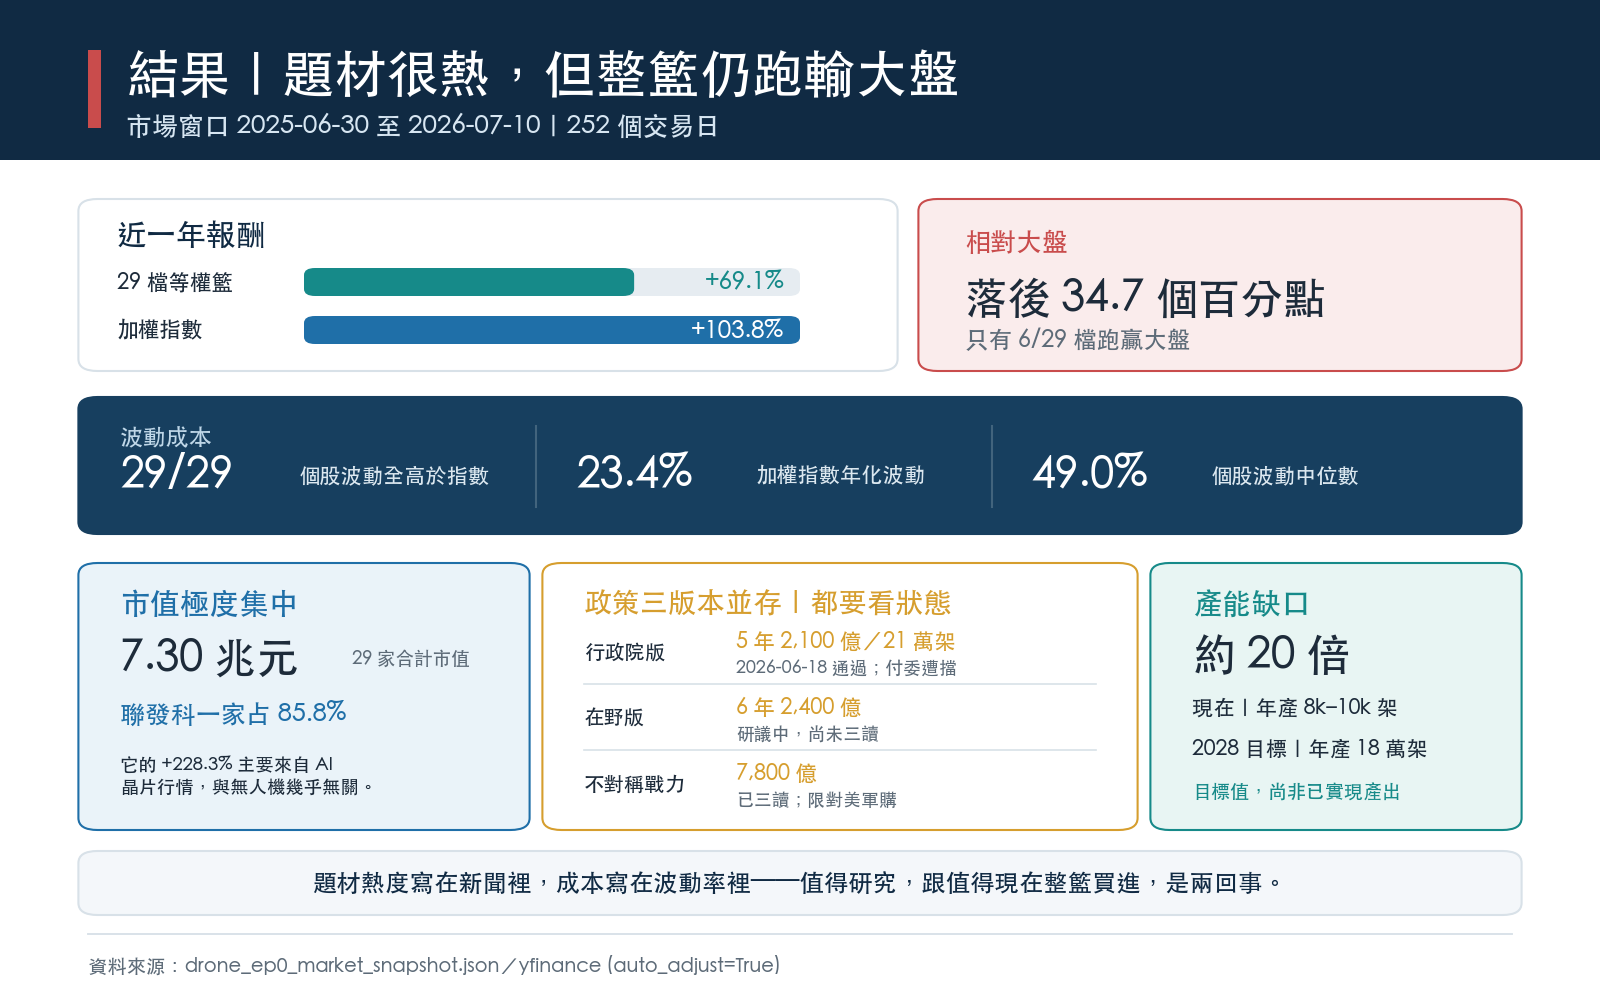Screen dimensions: 1600x1000
Task: Click the 市值極度集中 heading
Action: [x=210, y=604]
